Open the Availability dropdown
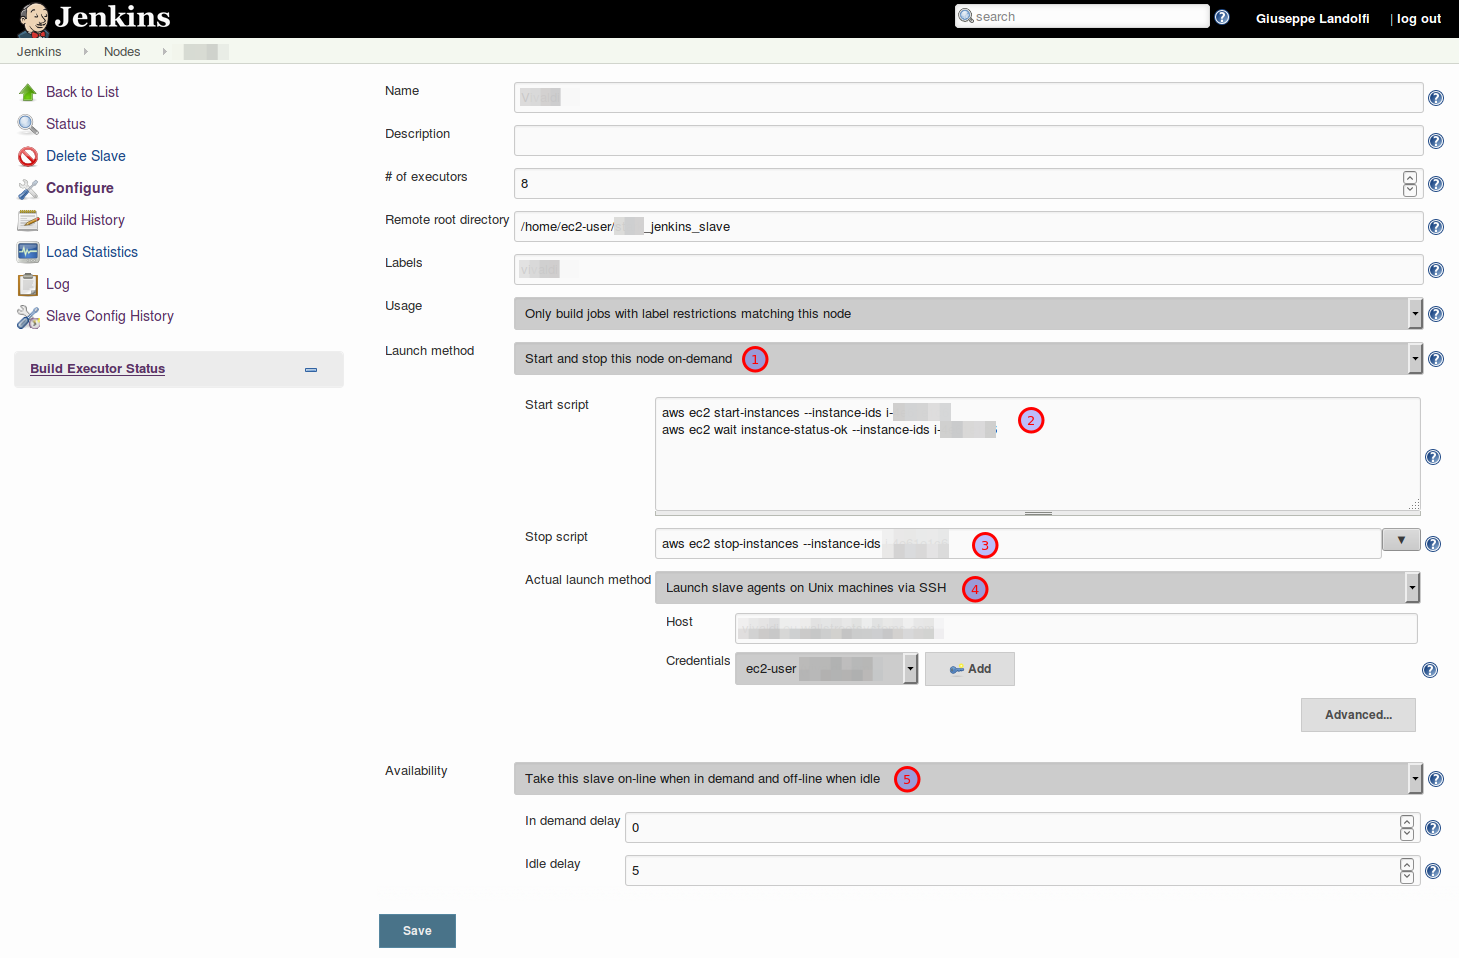Image resolution: width=1459 pixels, height=959 pixels. point(968,779)
